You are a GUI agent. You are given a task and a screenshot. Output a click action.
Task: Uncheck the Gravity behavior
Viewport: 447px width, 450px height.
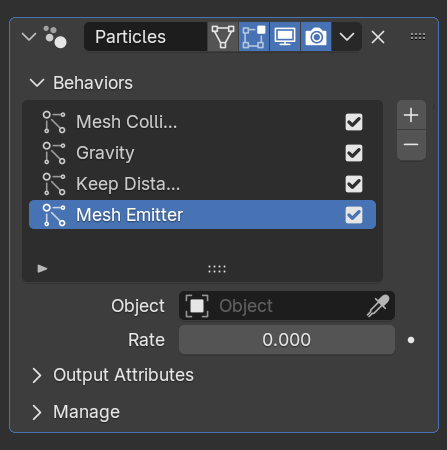354,153
